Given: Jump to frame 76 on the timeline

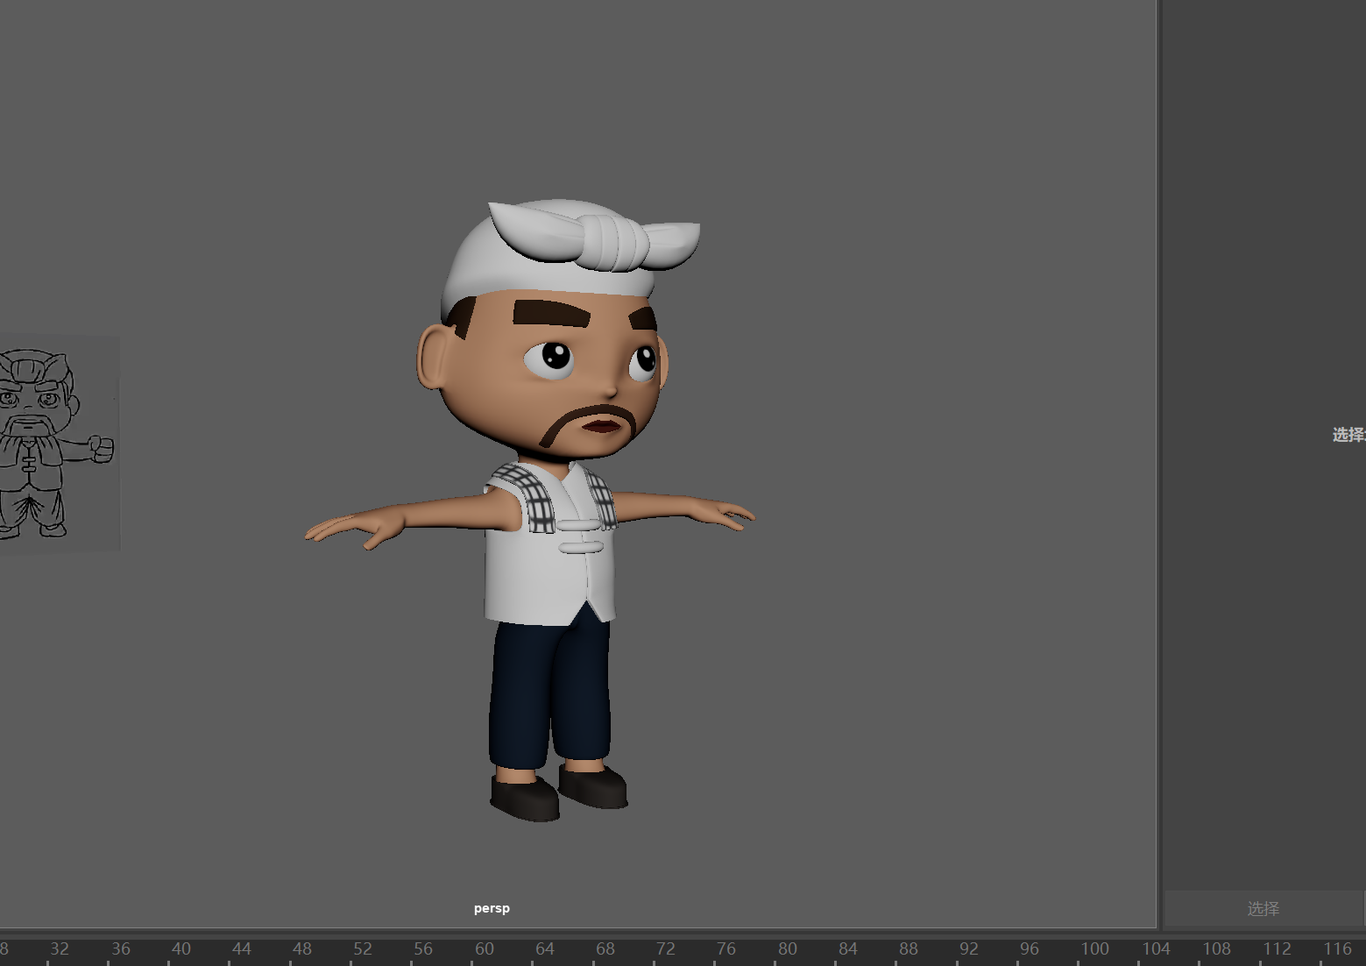Looking at the screenshot, I should (726, 948).
